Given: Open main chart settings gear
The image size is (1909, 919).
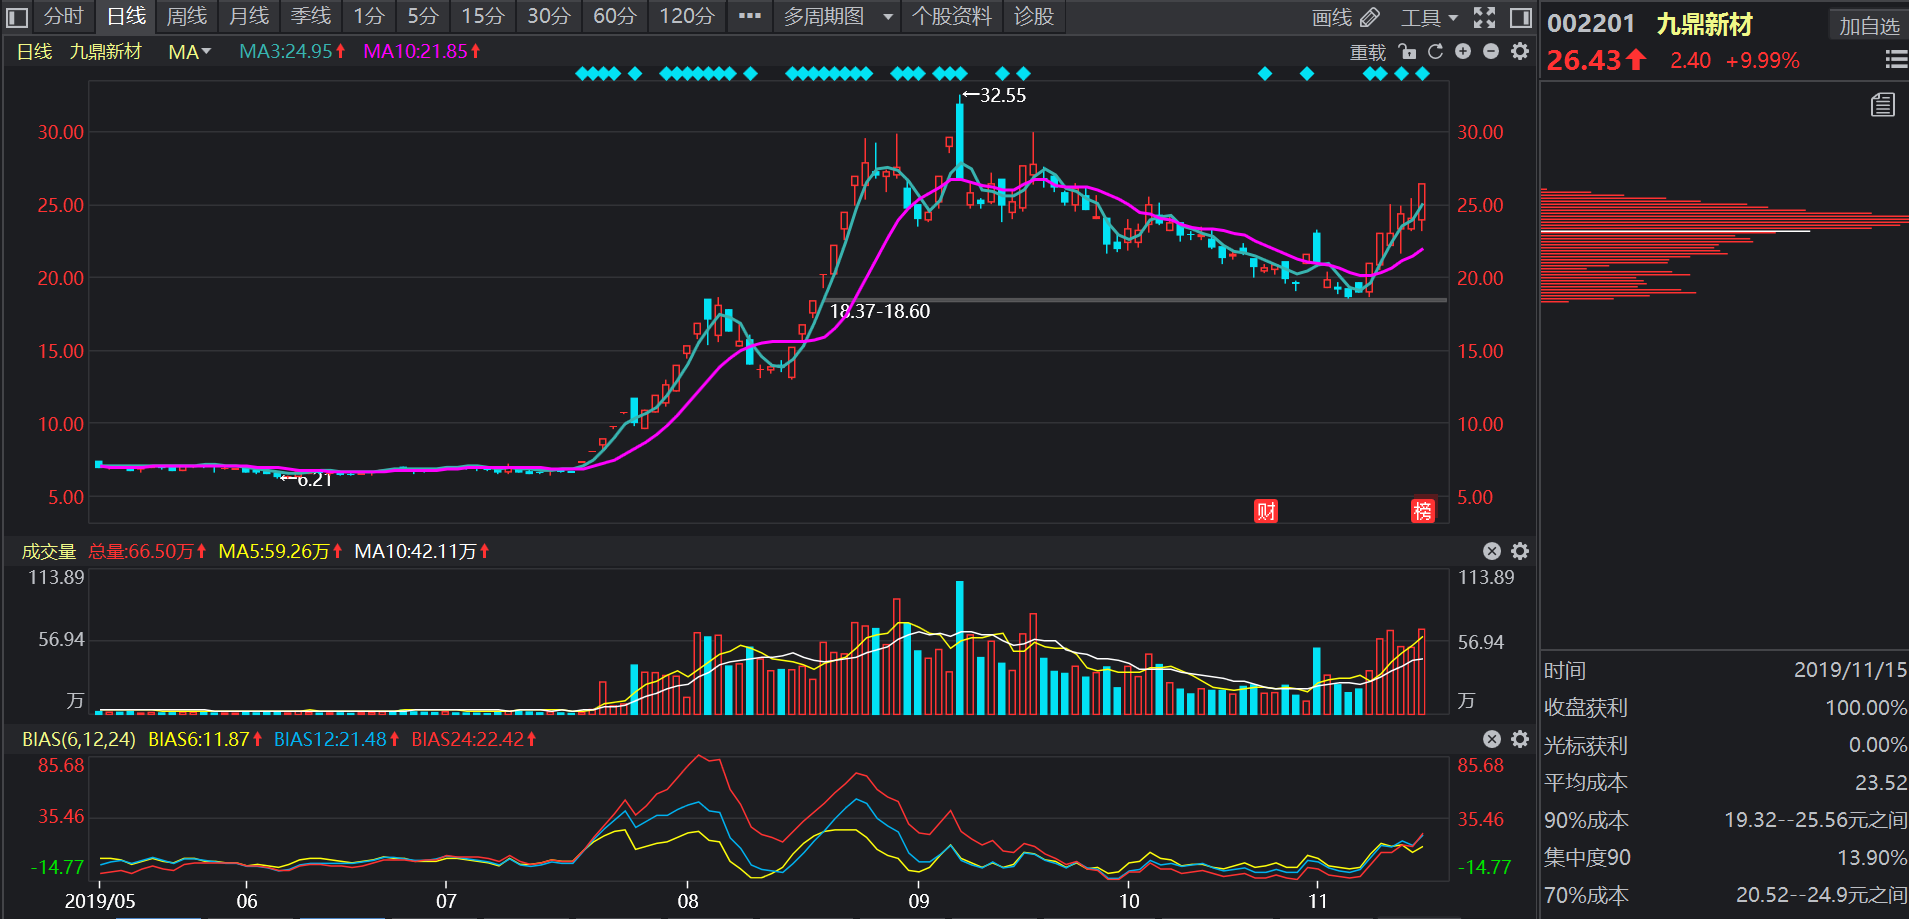Looking at the screenshot, I should click(1520, 51).
